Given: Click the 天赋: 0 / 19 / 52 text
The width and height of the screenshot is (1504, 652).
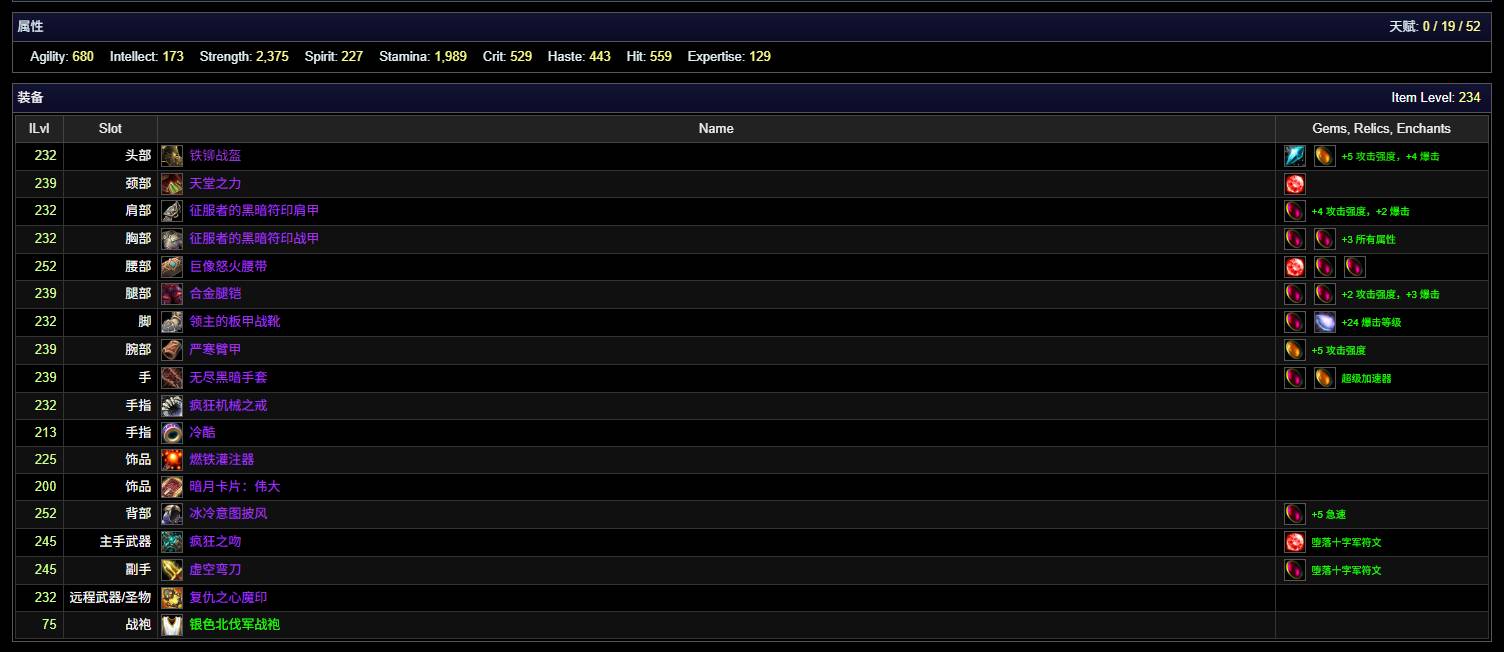Looking at the screenshot, I should coord(1435,27).
